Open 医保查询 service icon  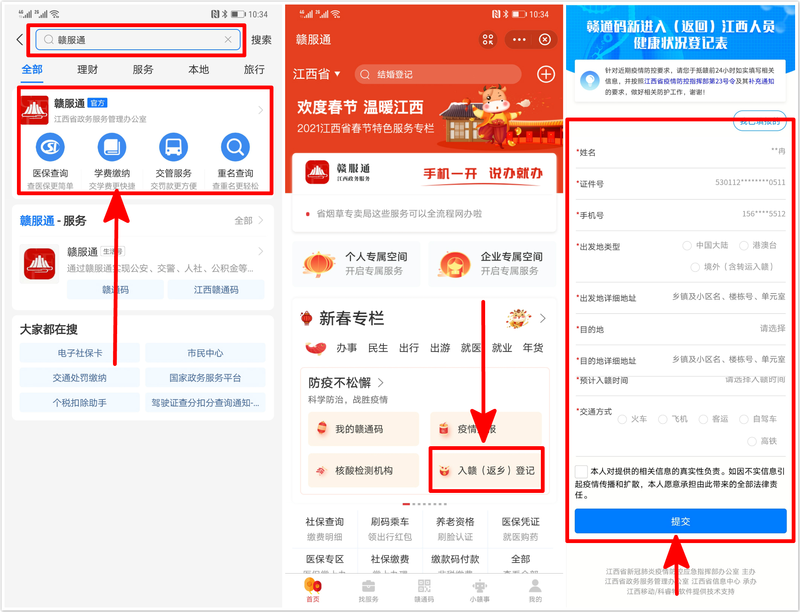coord(50,147)
